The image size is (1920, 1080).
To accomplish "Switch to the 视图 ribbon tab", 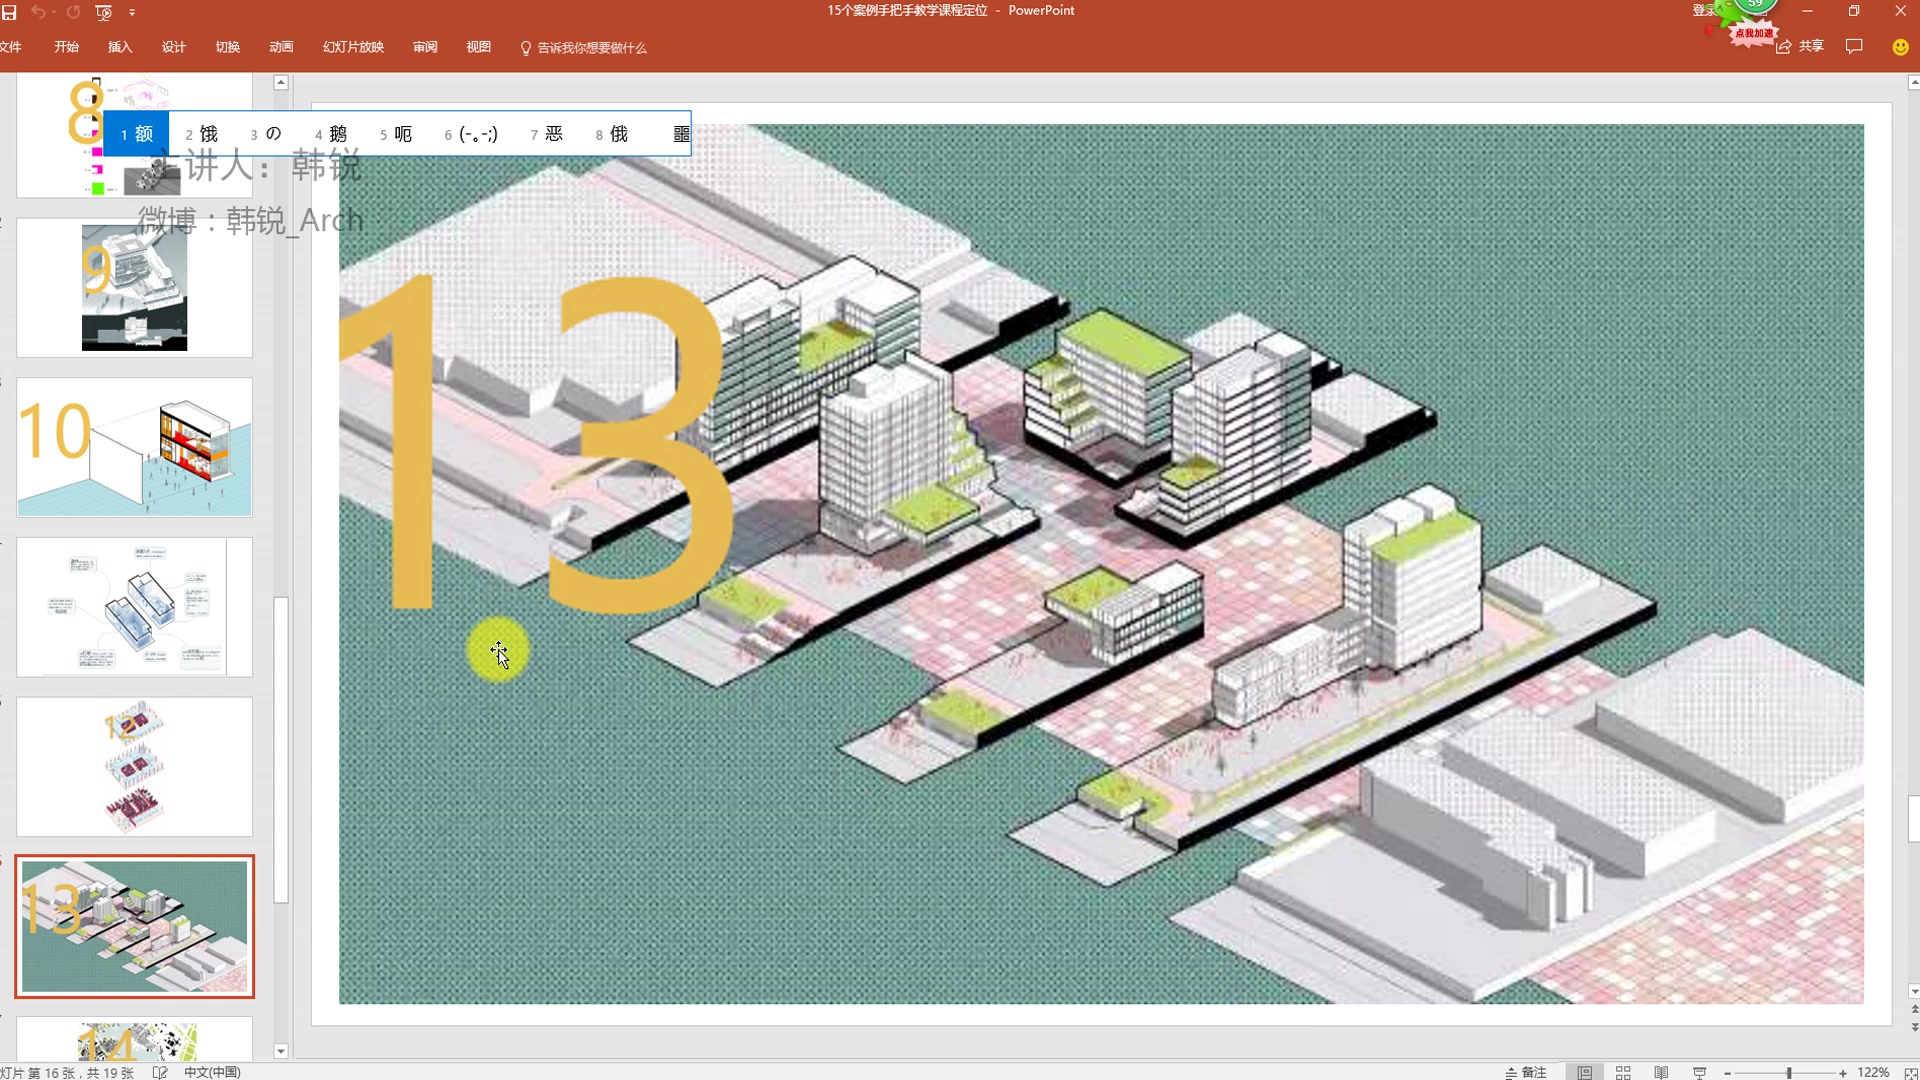I will coord(479,47).
